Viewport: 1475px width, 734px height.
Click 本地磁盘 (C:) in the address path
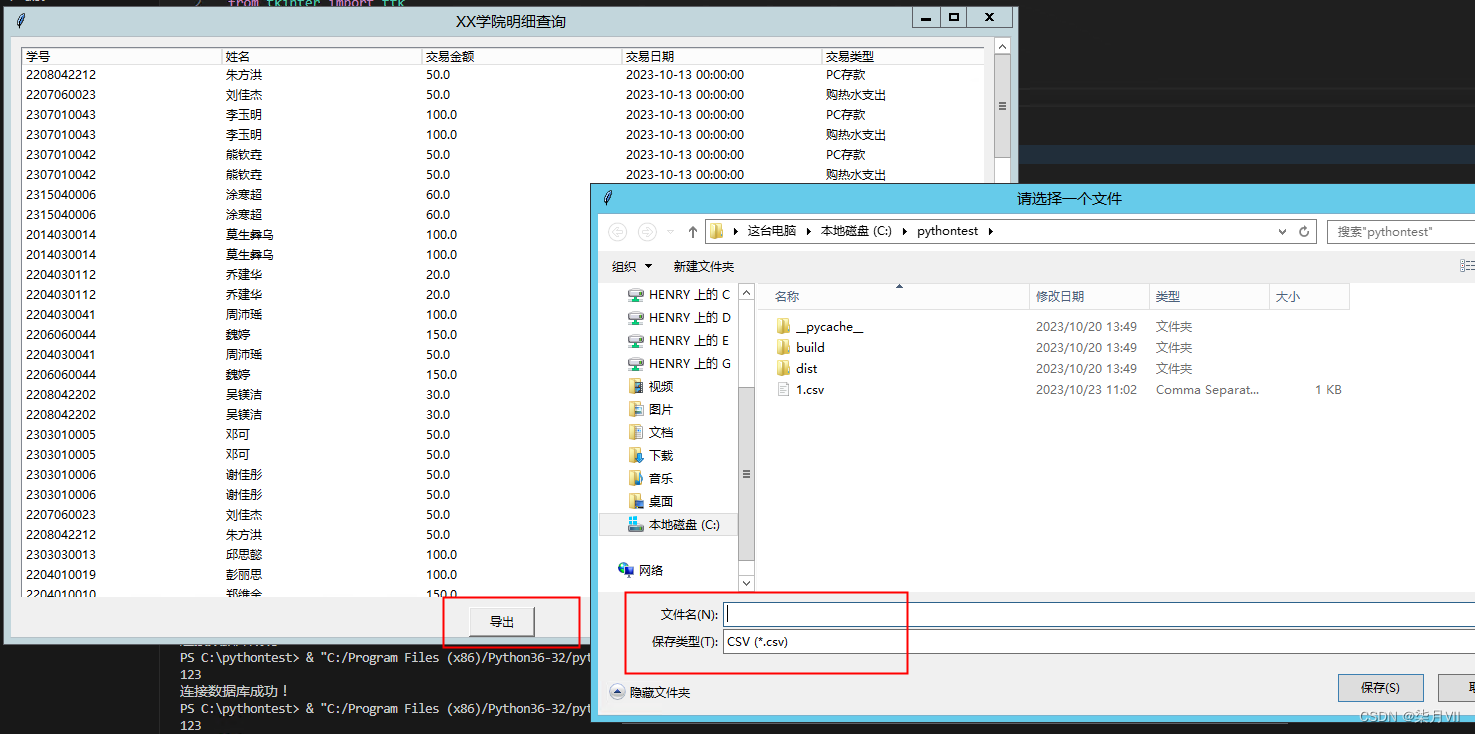tap(856, 231)
